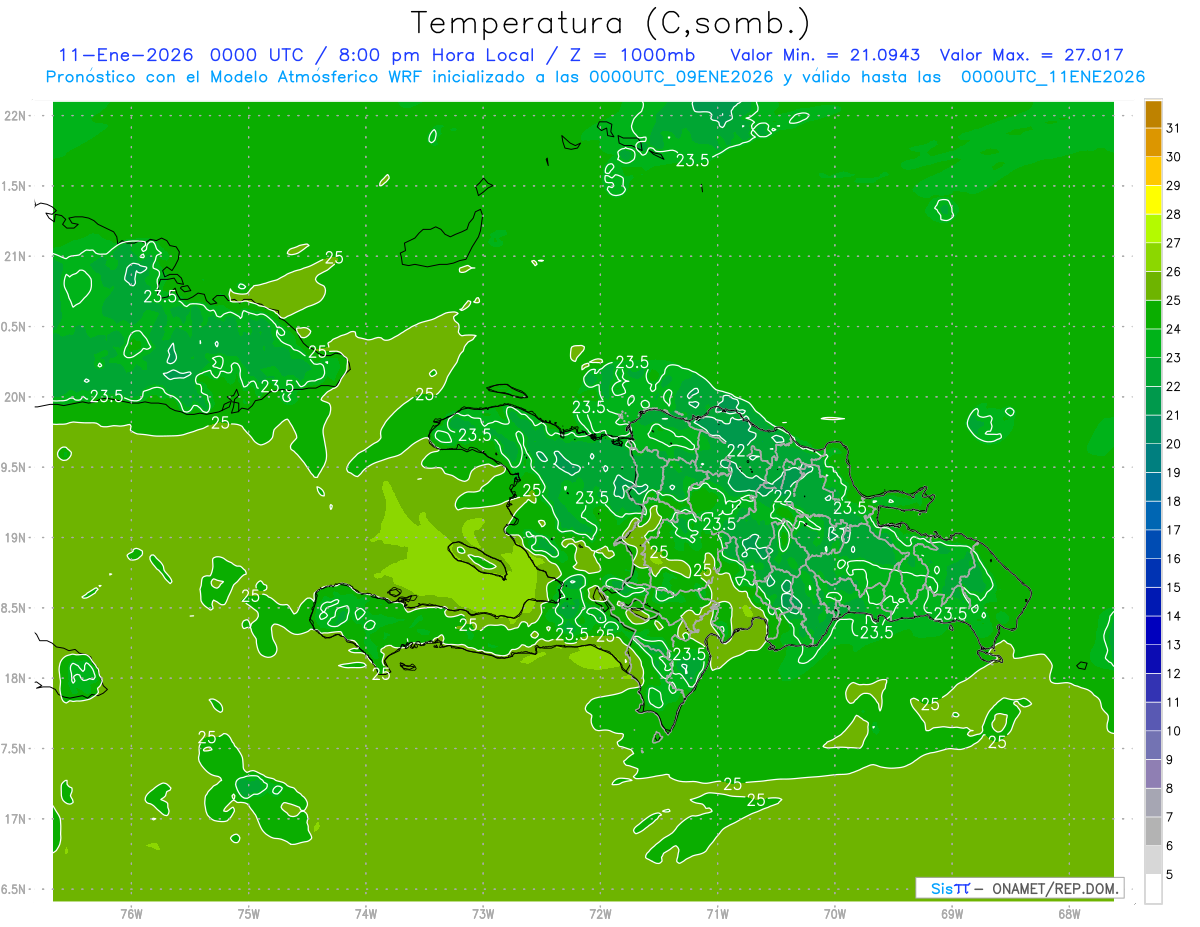Click the "68W" longitude axis label
Viewport: 1200px width, 927px height.
[1069, 913]
